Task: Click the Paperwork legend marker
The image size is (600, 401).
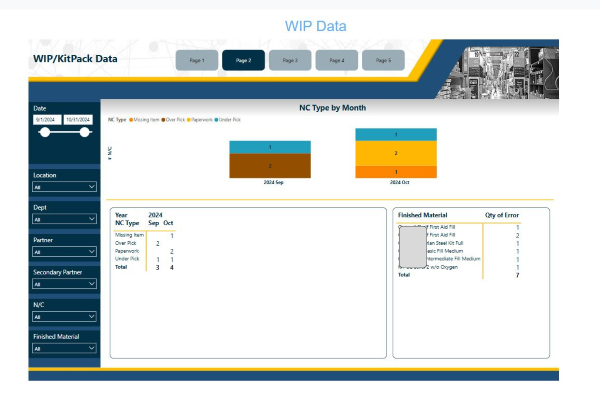Action: coord(189,120)
